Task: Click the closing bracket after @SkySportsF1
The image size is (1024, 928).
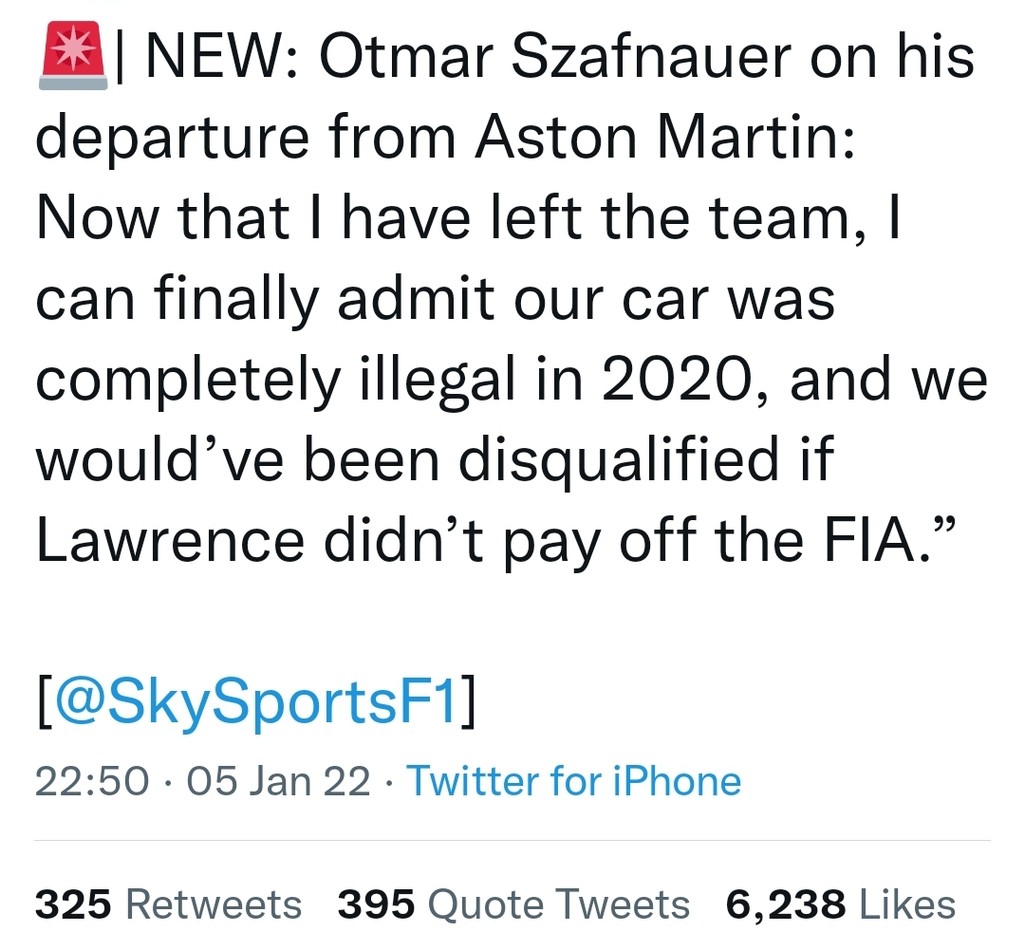Action: point(468,701)
